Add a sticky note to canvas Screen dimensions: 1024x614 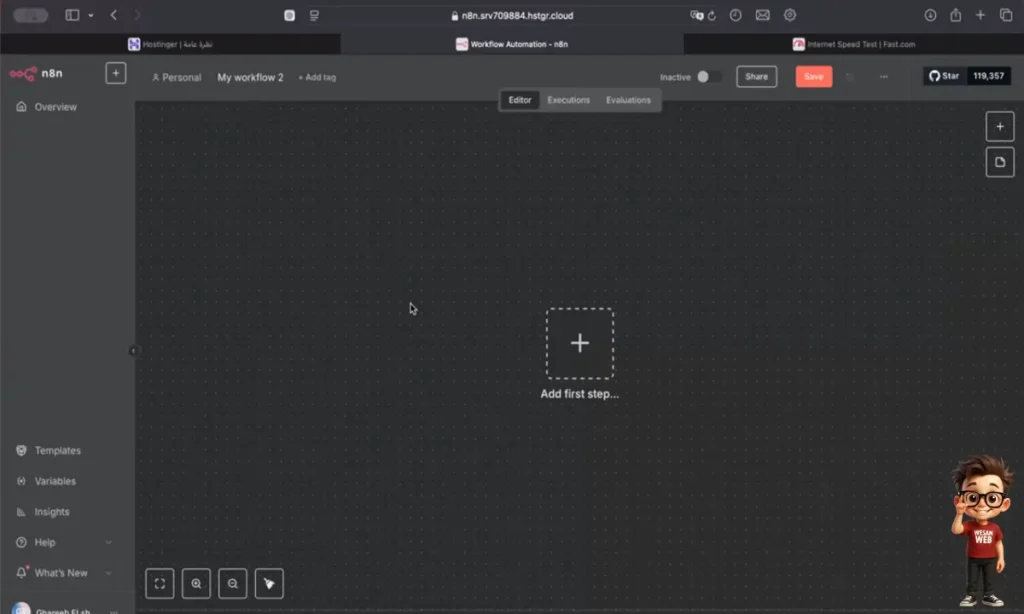[x=999, y=162]
